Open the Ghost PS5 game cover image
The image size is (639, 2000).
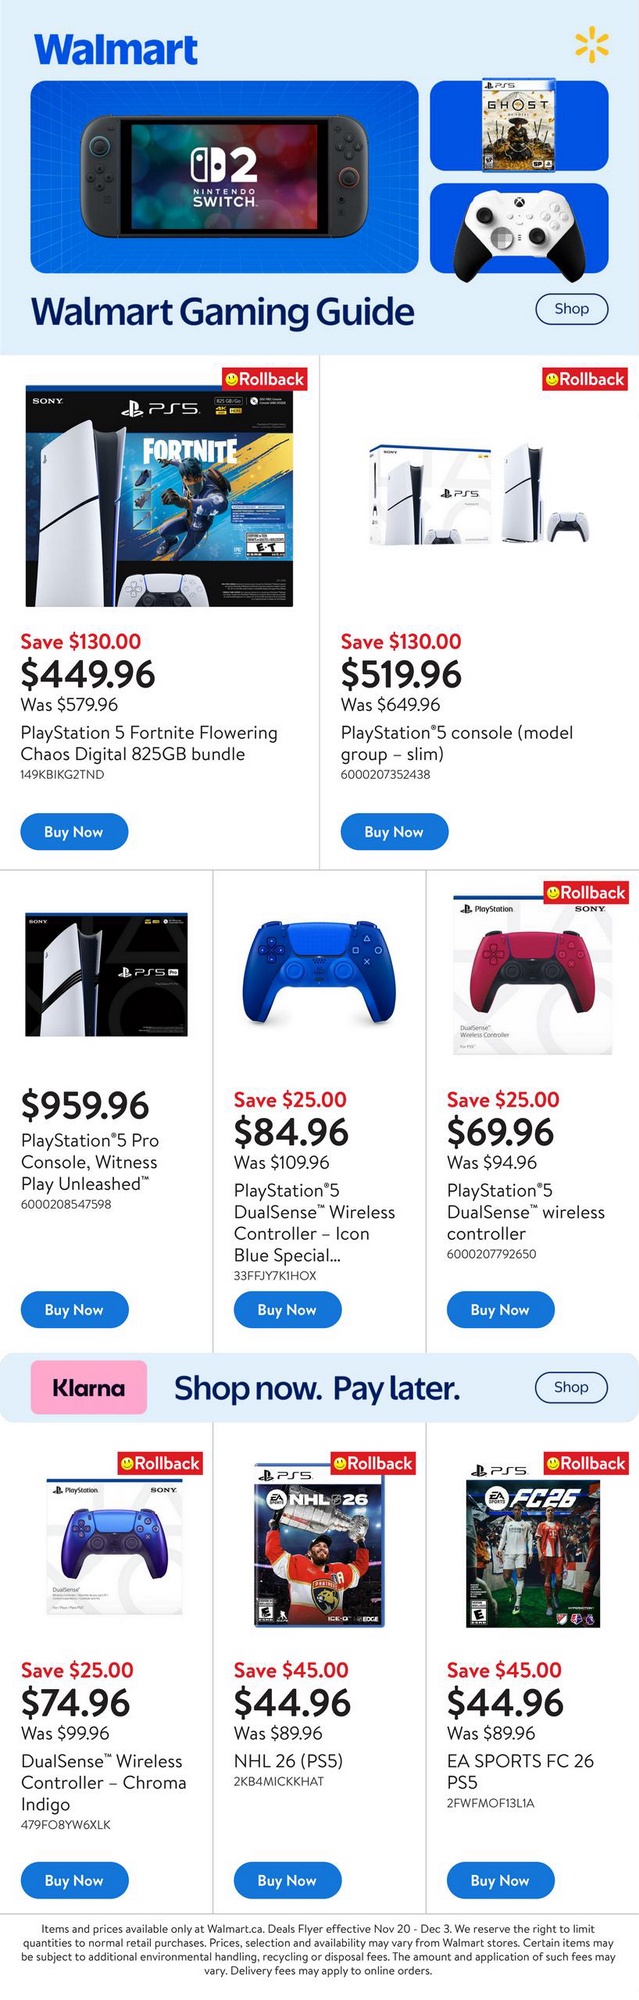518,125
